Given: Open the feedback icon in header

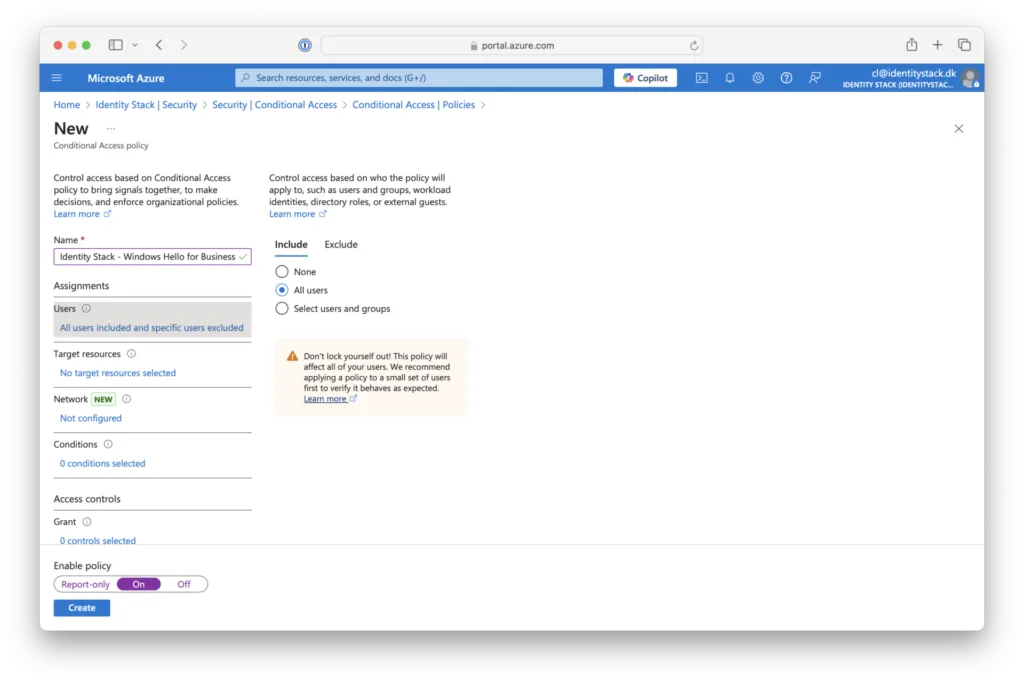Looking at the screenshot, I should tap(814, 78).
